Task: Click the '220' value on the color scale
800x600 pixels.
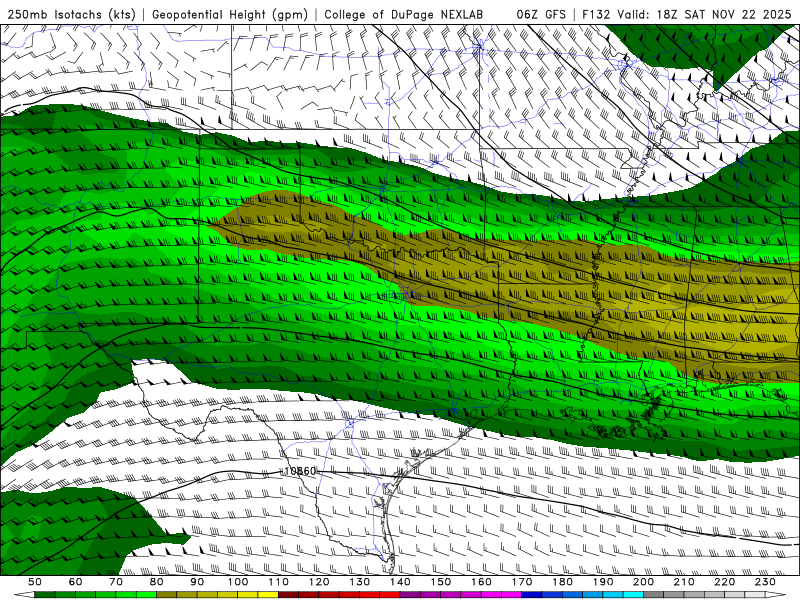Action: tap(724, 582)
